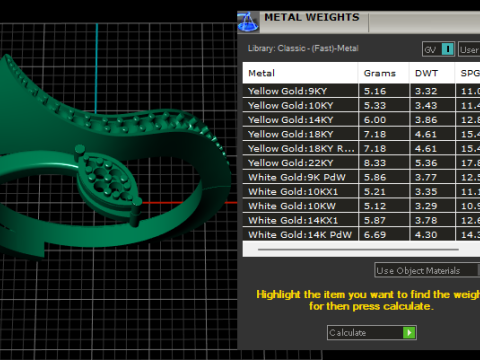Toggle the GV switch
Viewport: 480px width, 360px height.
tap(438, 50)
